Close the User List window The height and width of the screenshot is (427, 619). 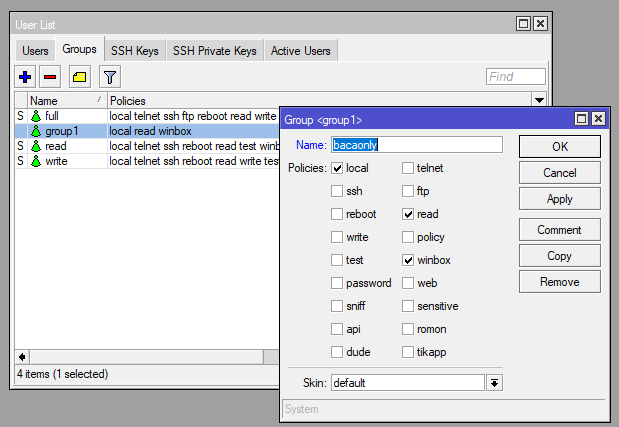(x=540, y=24)
